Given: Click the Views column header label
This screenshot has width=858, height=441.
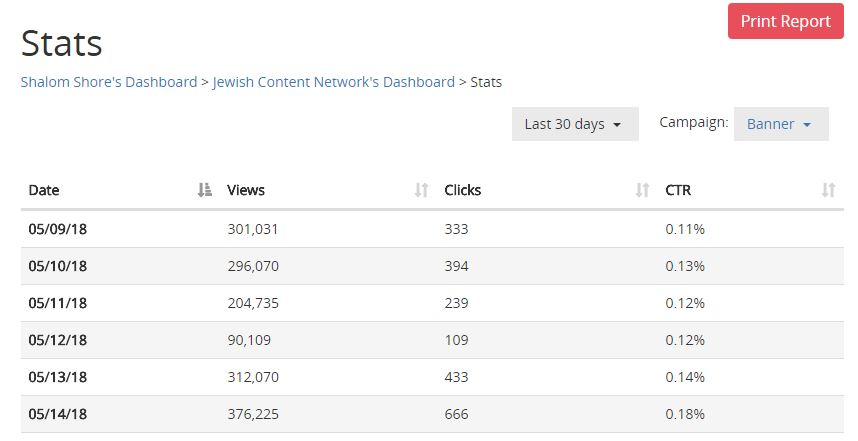Looking at the screenshot, I should [246, 190].
